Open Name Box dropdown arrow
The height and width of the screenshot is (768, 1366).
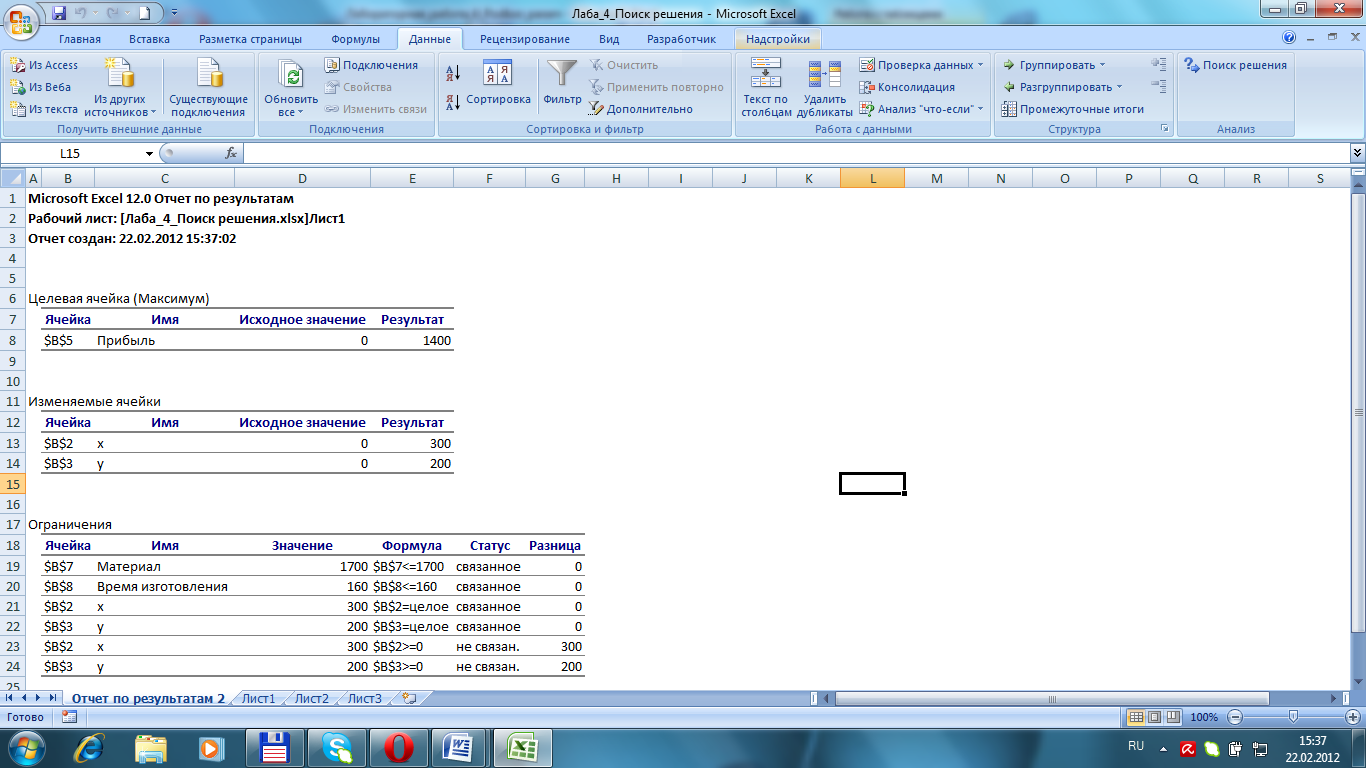(x=149, y=153)
